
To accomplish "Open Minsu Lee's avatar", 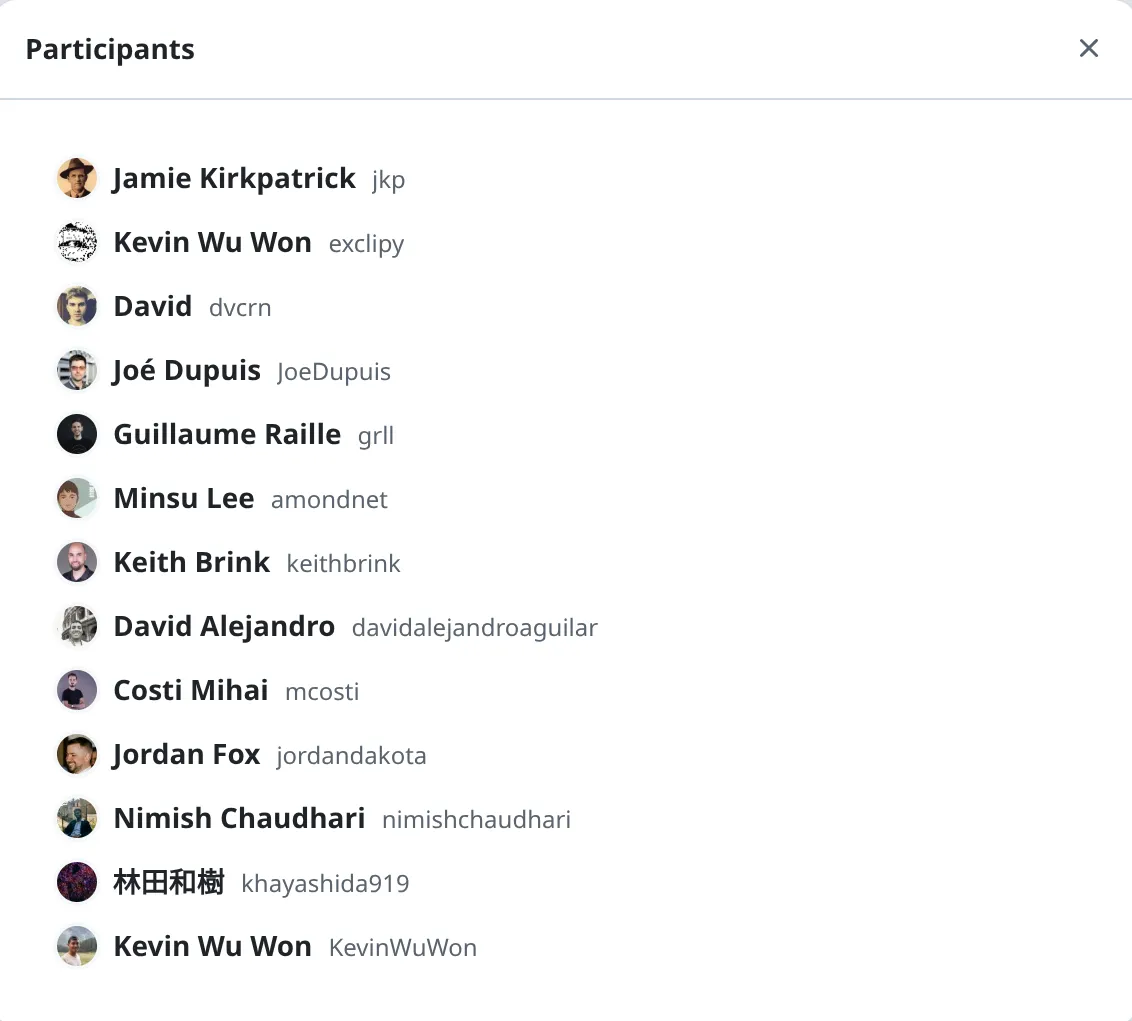I will click(77, 498).
